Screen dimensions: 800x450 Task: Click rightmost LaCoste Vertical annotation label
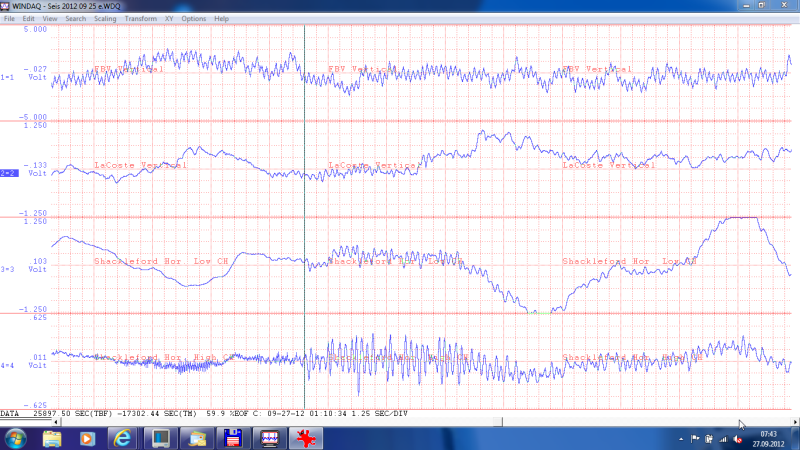click(609, 165)
